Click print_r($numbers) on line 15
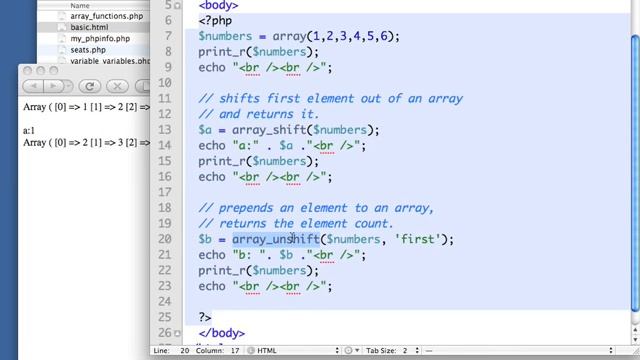The height and width of the screenshot is (360, 640). [258, 161]
